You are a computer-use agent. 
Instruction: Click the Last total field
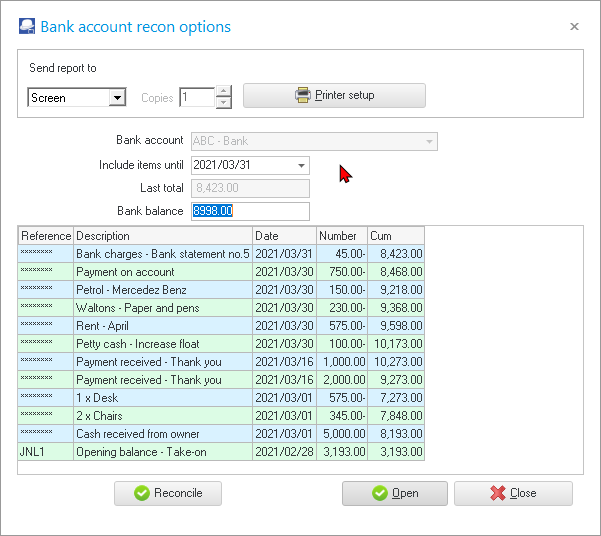(x=250, y=188)
